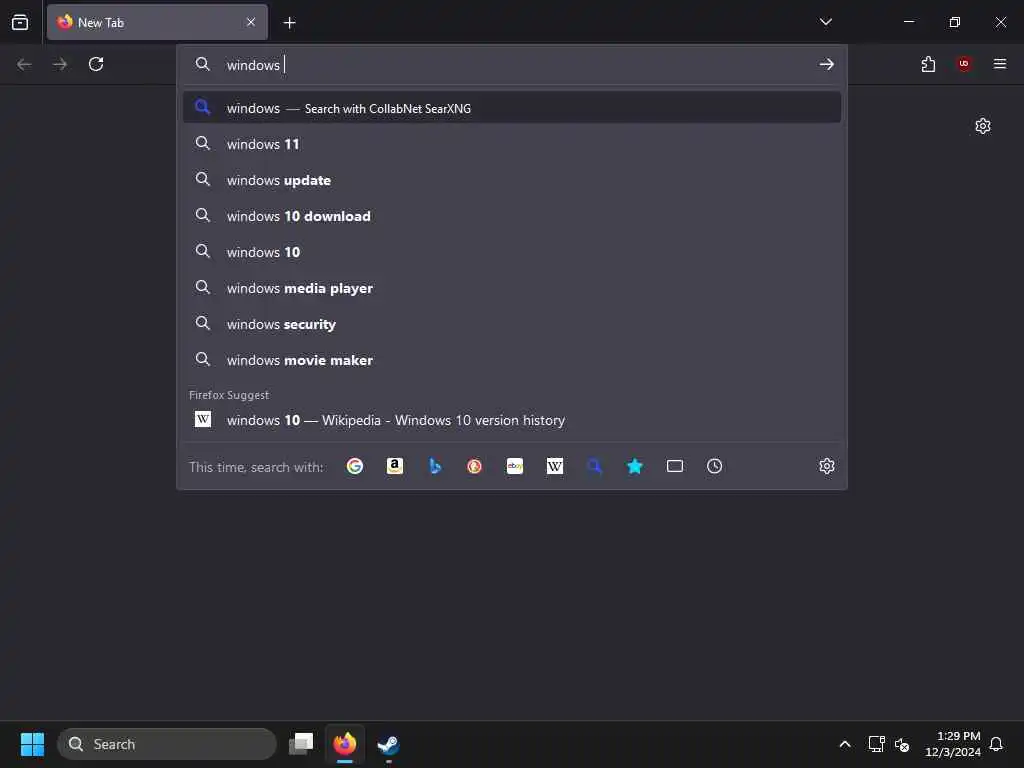Choose suggestion 'windows update'
This screenshot has width=1024, height=768.
(x=512, y=180)
